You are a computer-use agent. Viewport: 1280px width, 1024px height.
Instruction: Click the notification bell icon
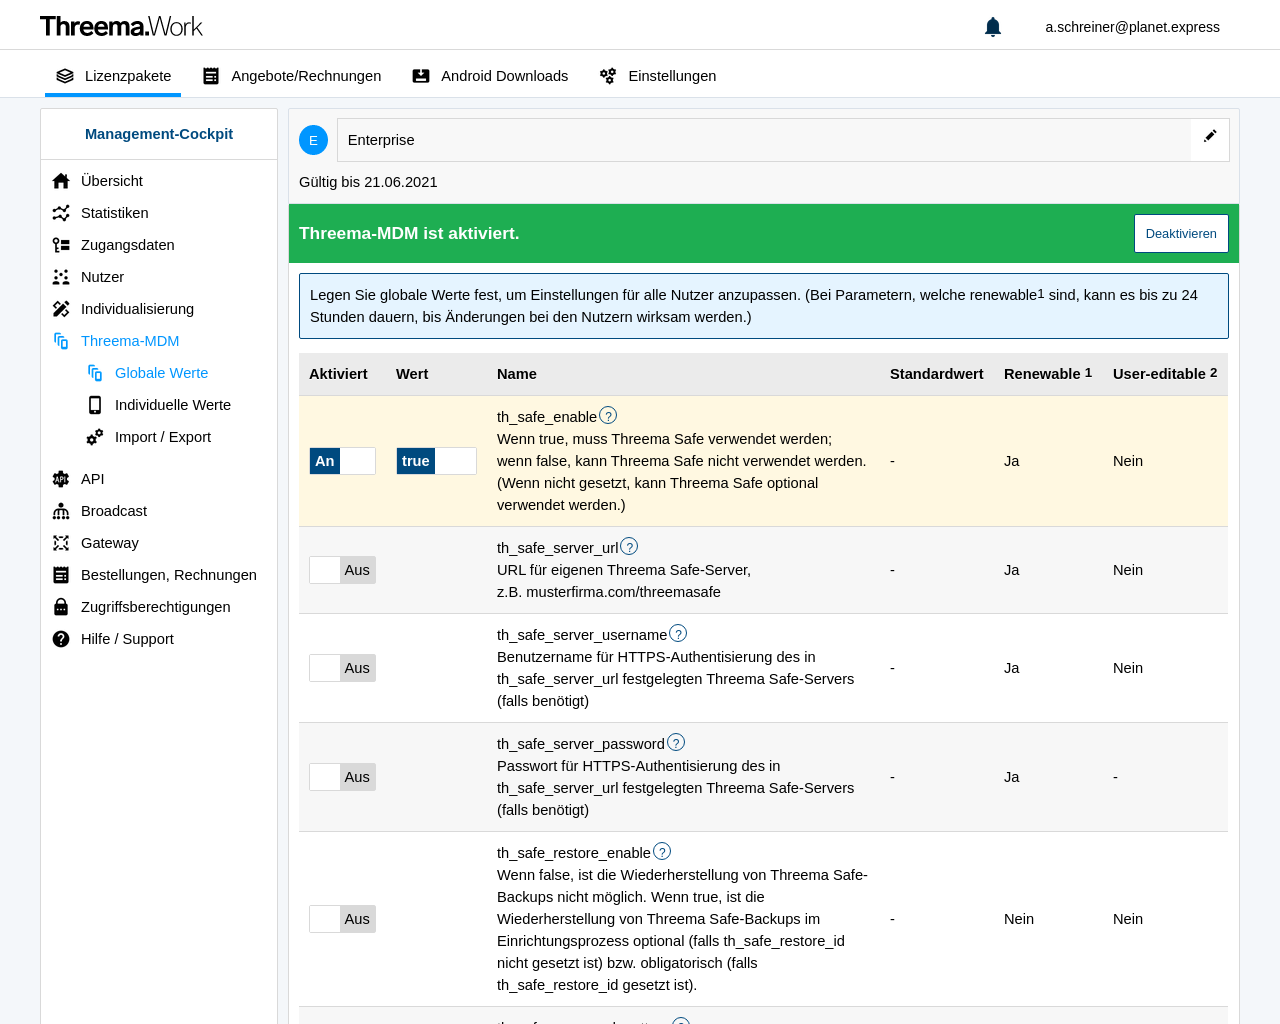tap(993, 27)
